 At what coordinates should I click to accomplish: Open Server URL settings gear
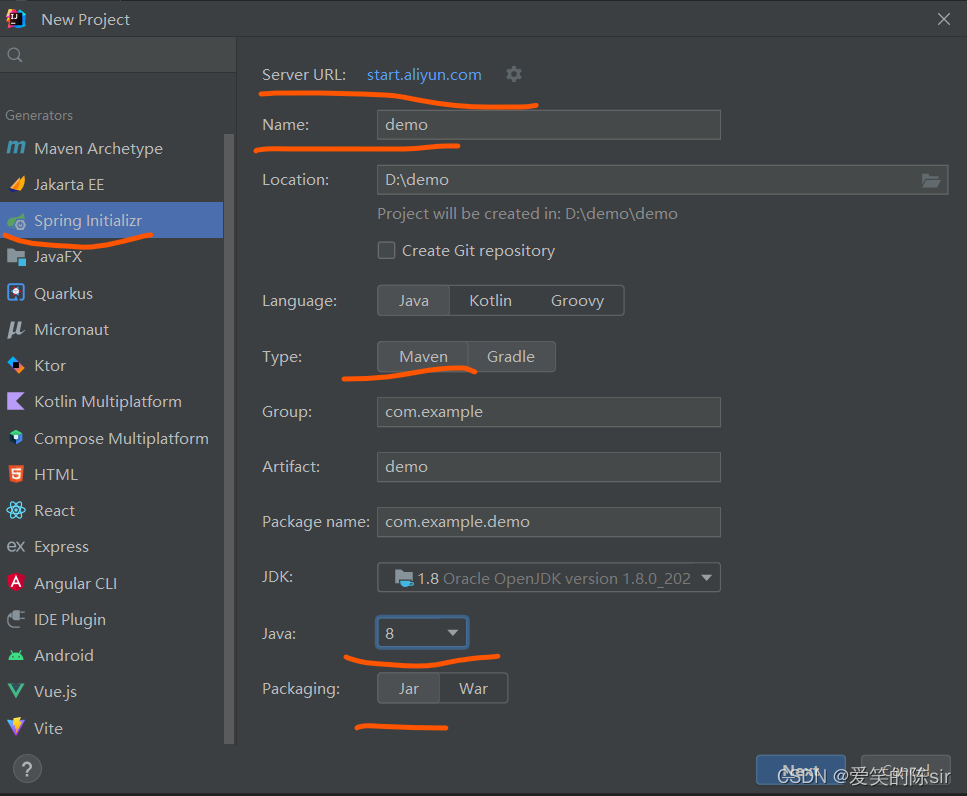pyautogui.click(x=514, y=75)
